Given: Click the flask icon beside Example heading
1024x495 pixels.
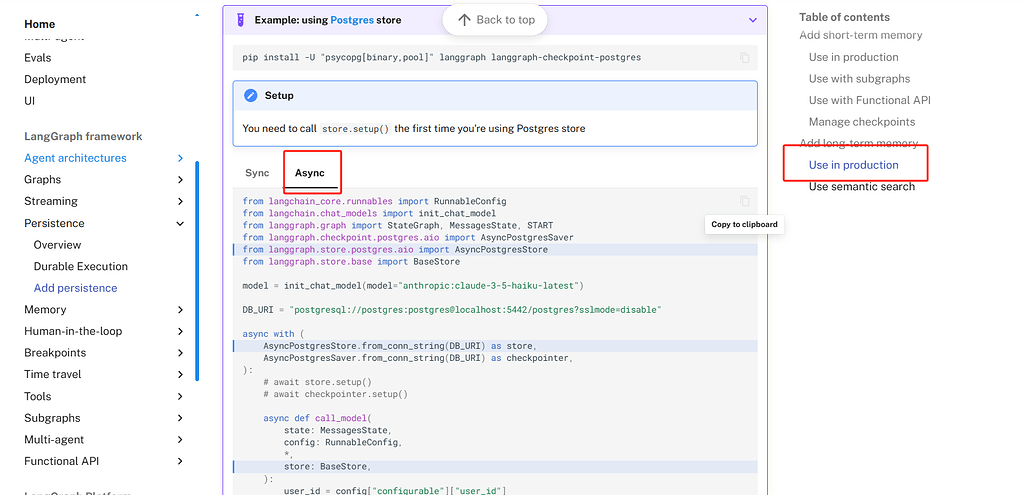Looking at the screenshot, I should click(x=240, y=20).
